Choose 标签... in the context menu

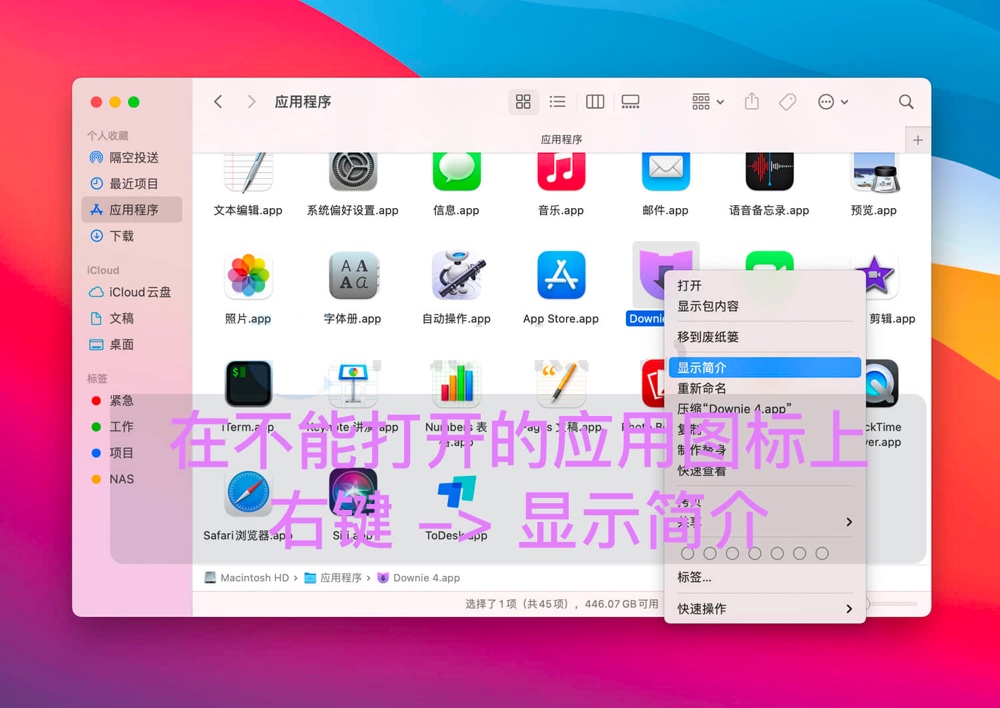[x=765, y=577]
